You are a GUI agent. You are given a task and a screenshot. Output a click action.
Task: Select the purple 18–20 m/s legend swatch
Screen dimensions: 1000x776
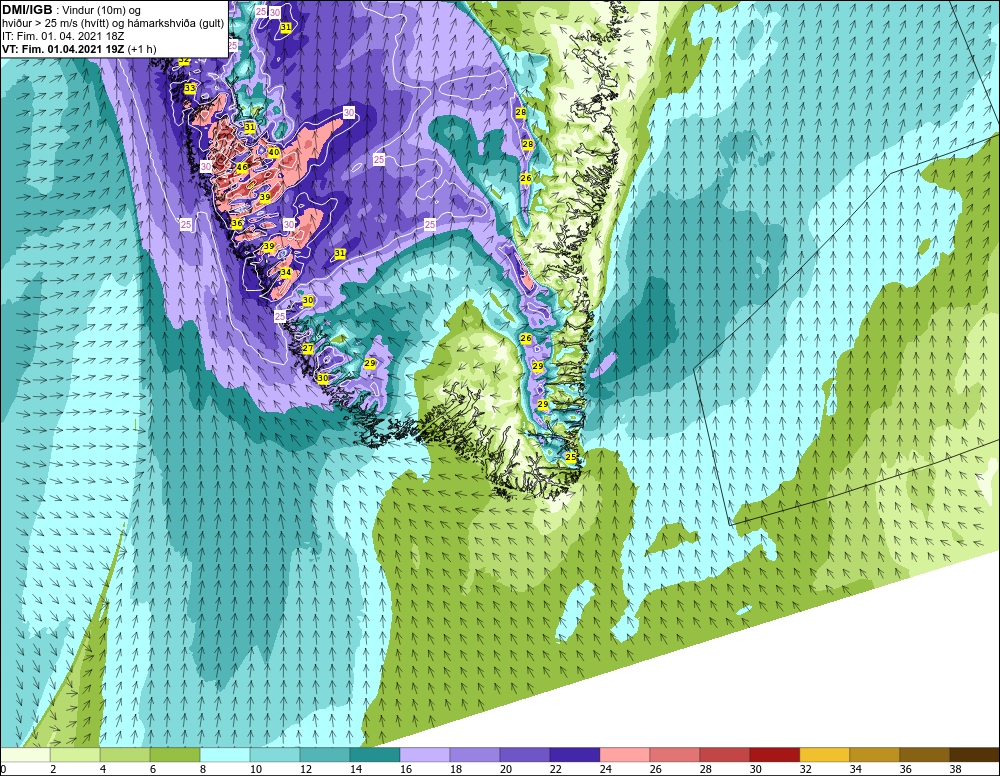pos(474,755)
